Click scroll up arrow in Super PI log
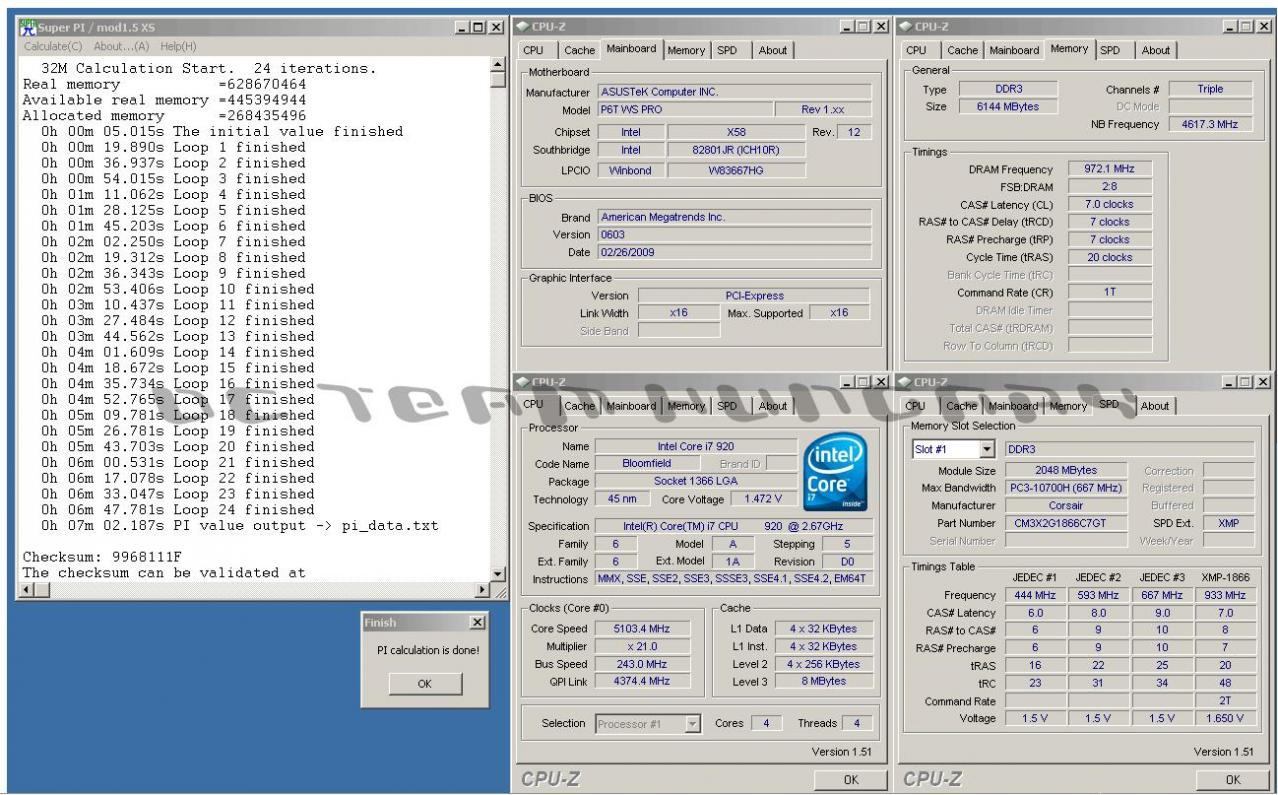Screen dimensions: 1278x795 pos(499,65)
